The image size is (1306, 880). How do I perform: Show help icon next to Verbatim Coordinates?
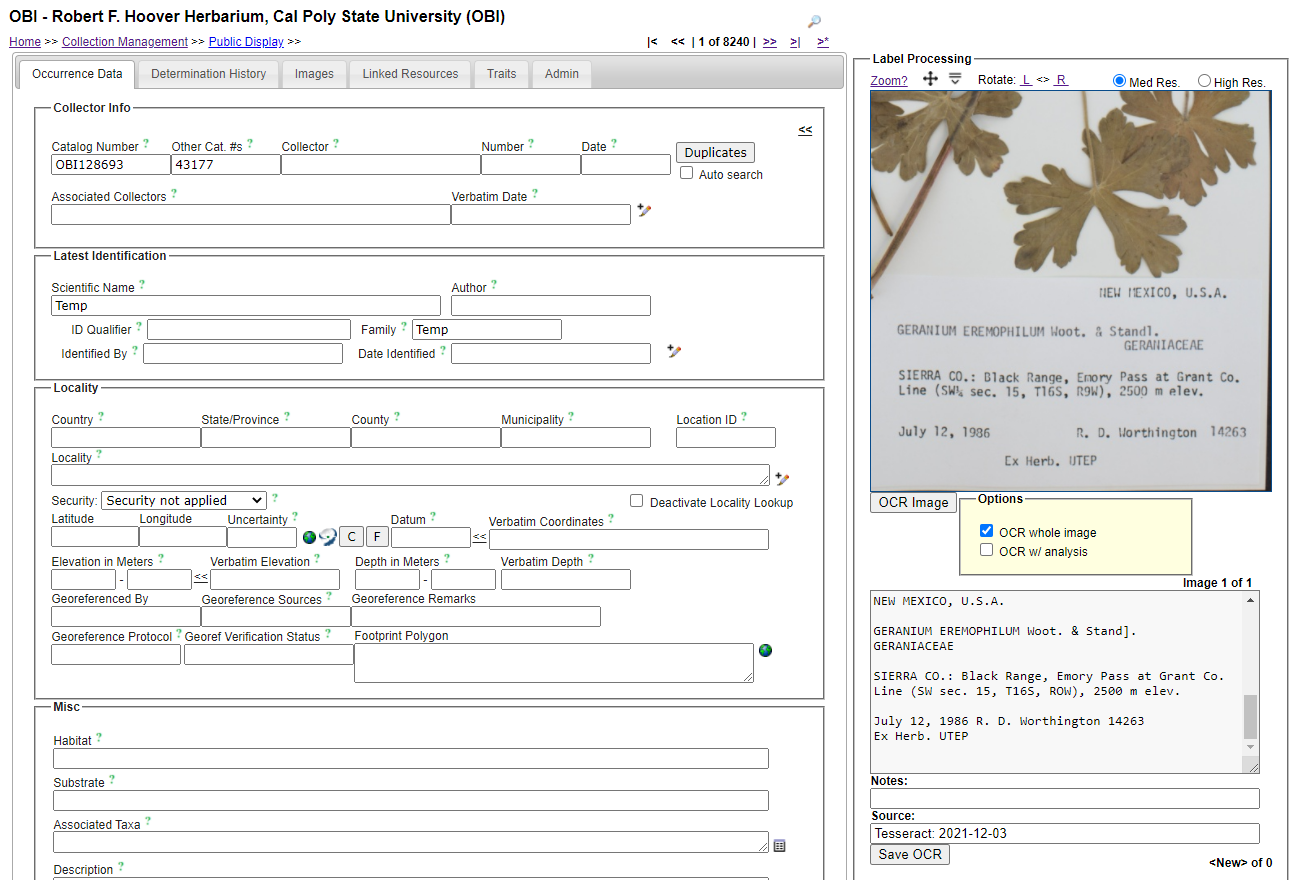611,519
